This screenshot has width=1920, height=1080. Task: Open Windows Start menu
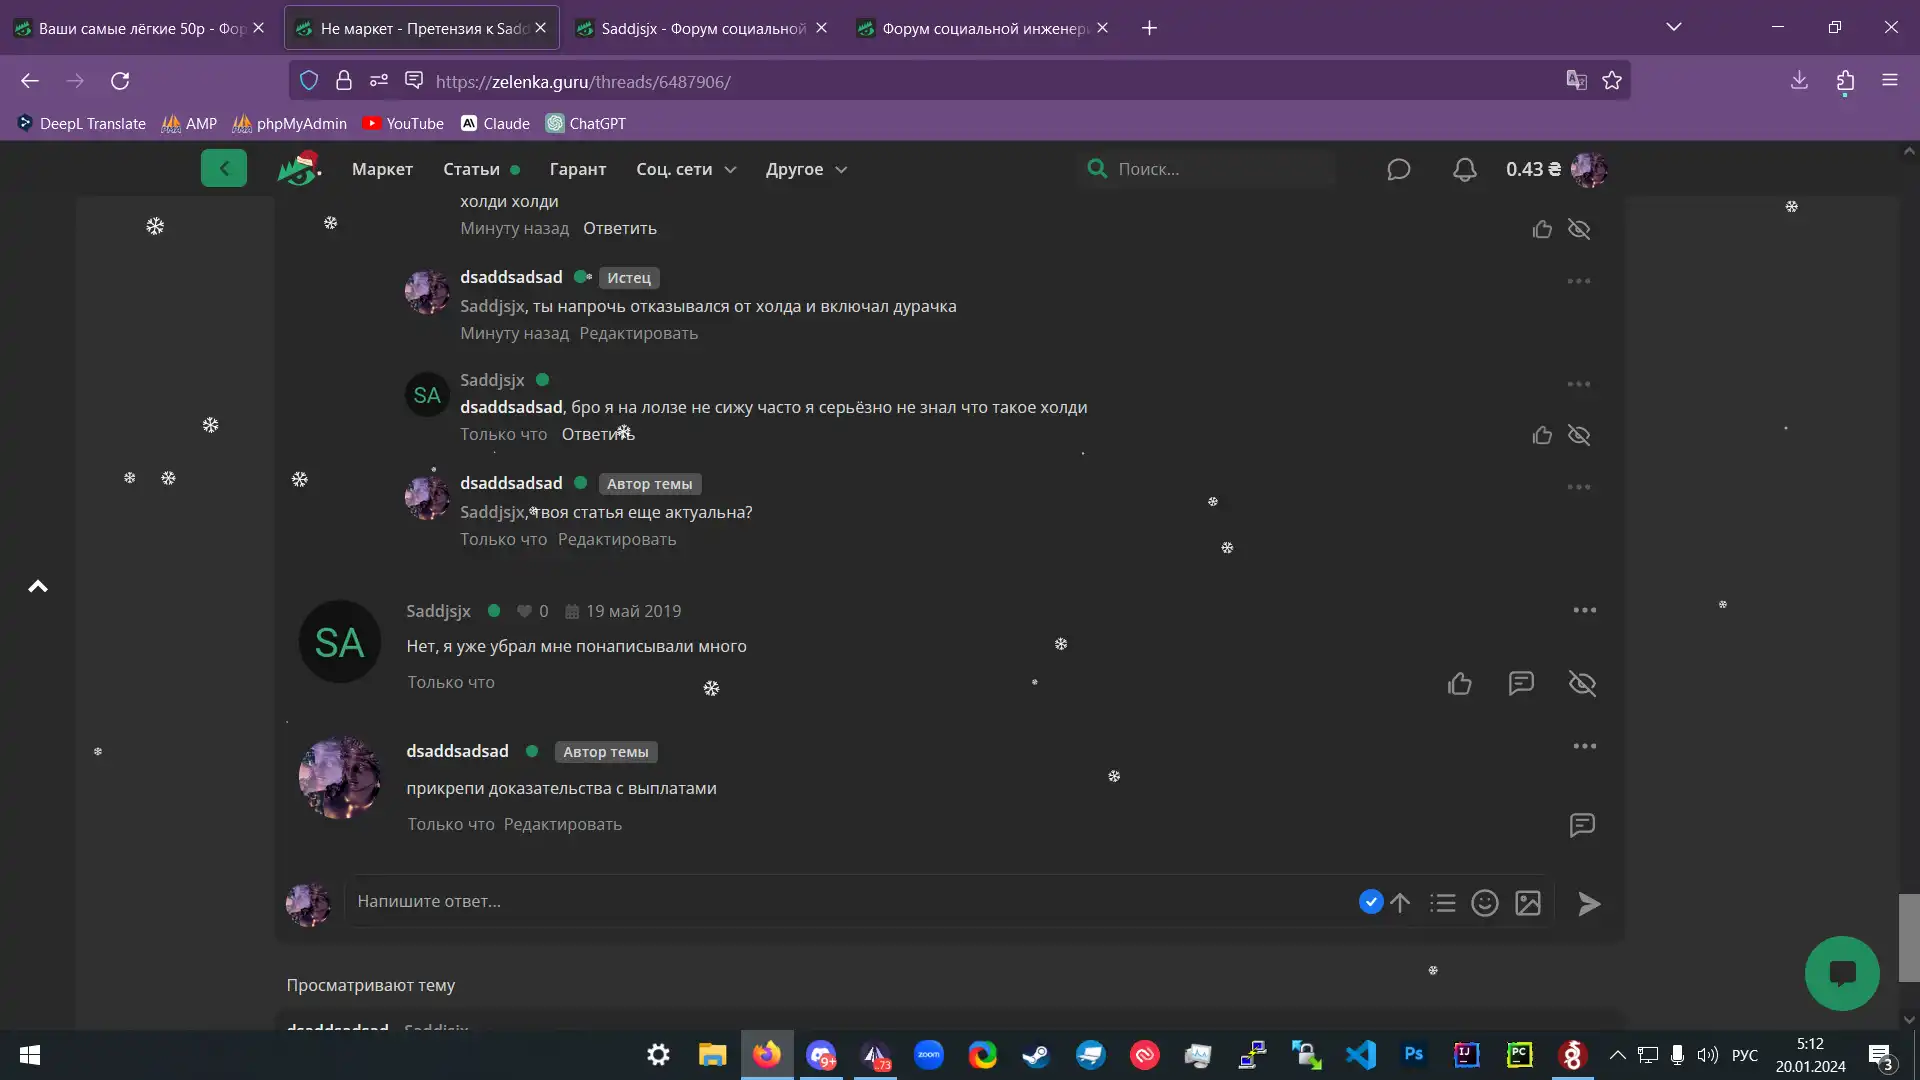click(29, 1055)
